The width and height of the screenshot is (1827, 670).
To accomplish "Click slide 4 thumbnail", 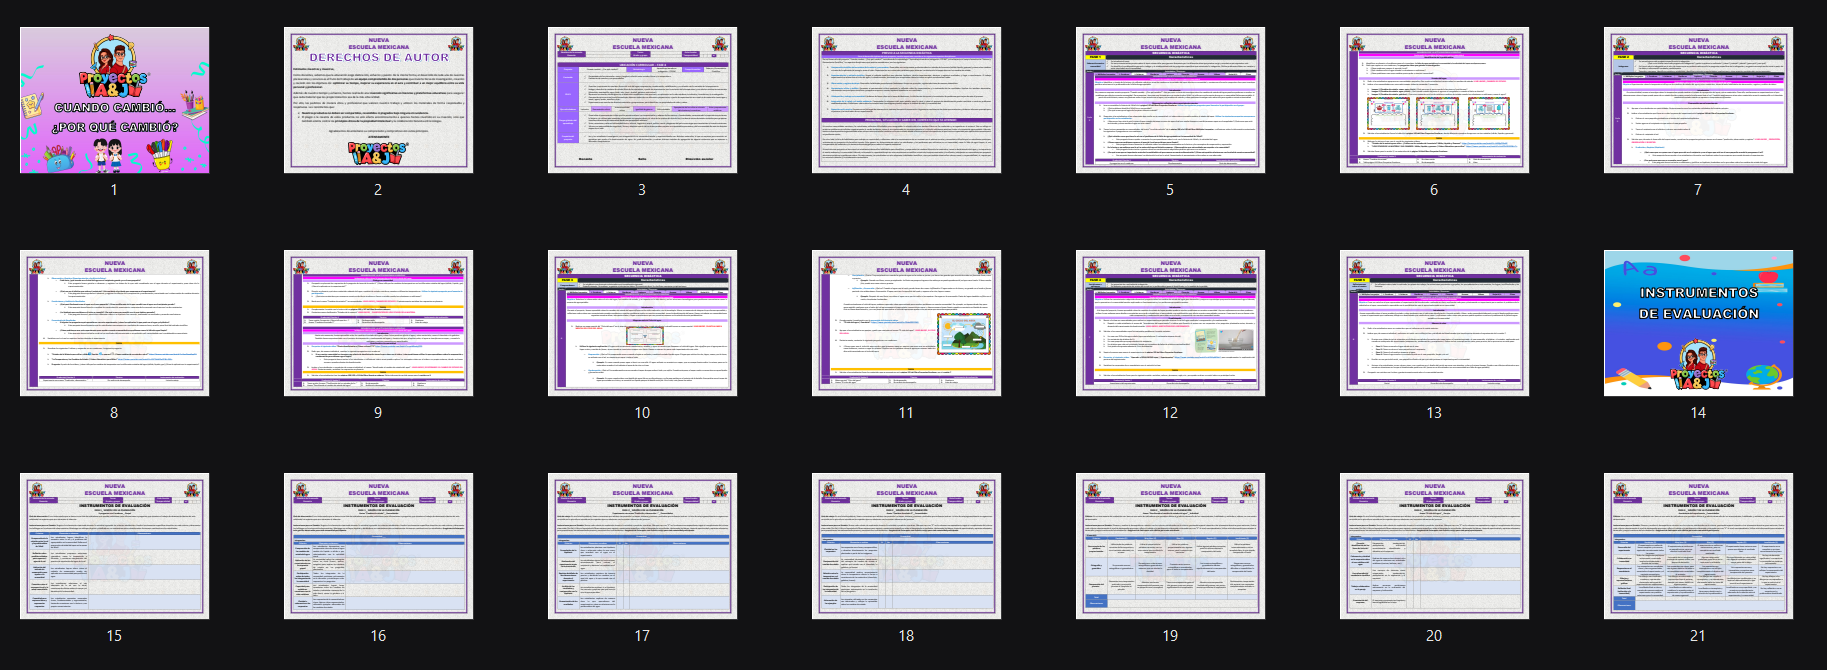I will click(906, 100).
